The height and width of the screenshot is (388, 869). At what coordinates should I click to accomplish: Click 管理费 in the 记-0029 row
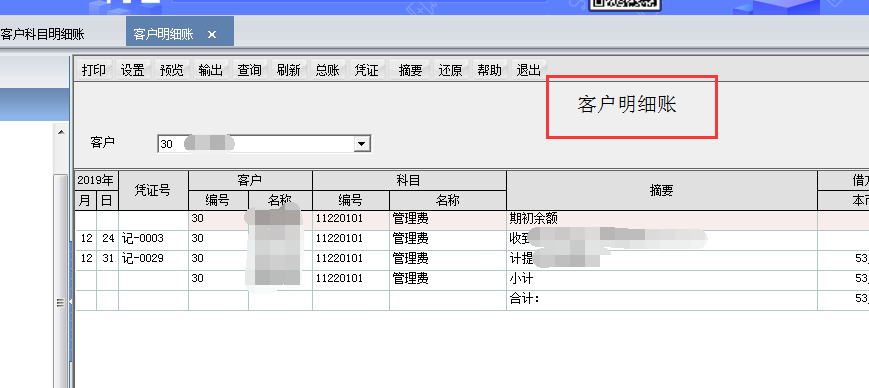point(448,259)
